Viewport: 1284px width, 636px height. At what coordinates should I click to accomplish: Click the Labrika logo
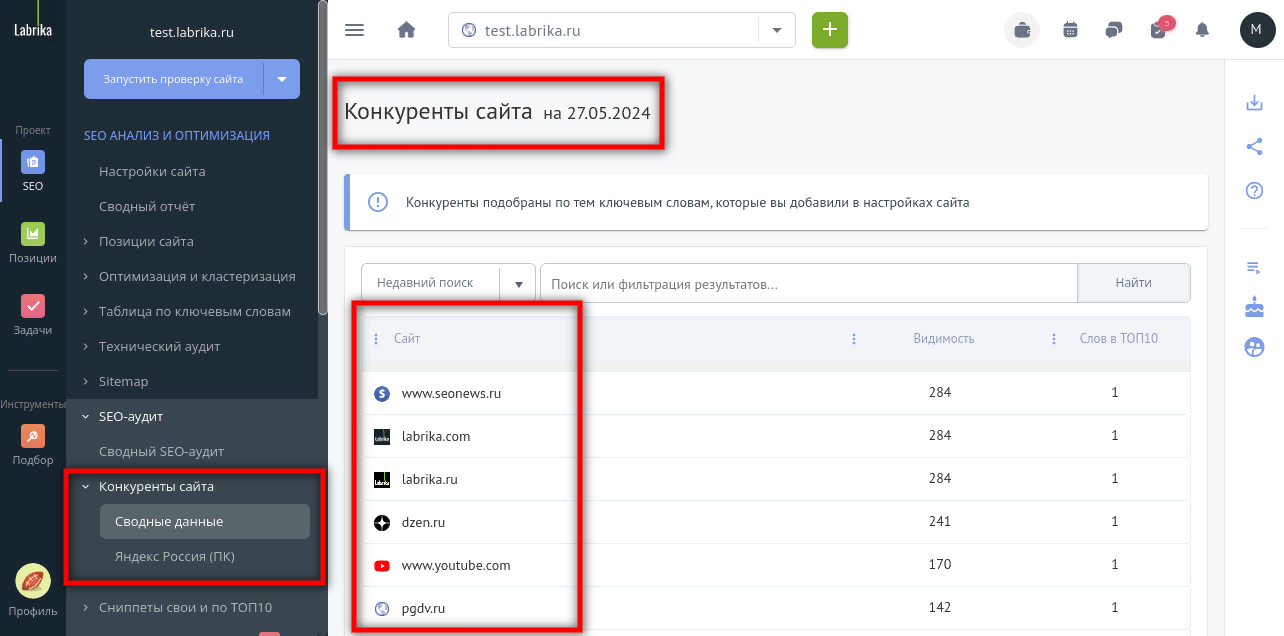tap(32, 23)
